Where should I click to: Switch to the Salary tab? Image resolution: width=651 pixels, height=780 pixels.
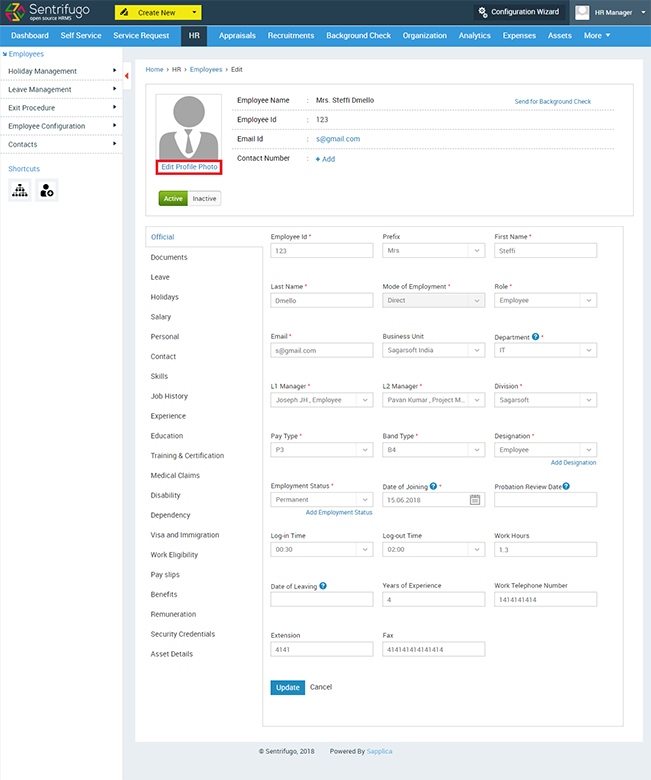(x=161, y=317)
